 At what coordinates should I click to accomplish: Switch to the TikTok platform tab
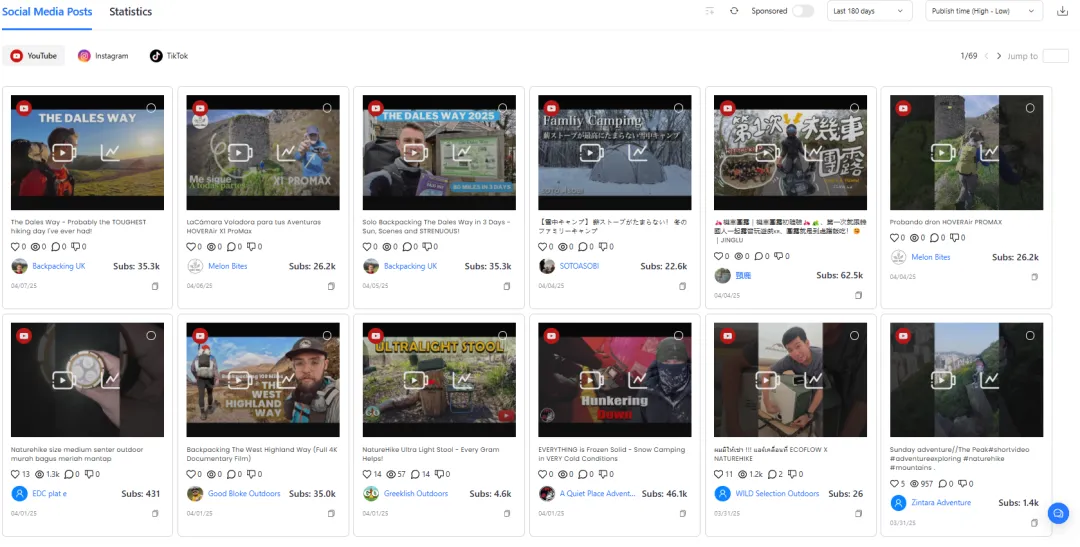pyautogui.click(x=169, y=56)
